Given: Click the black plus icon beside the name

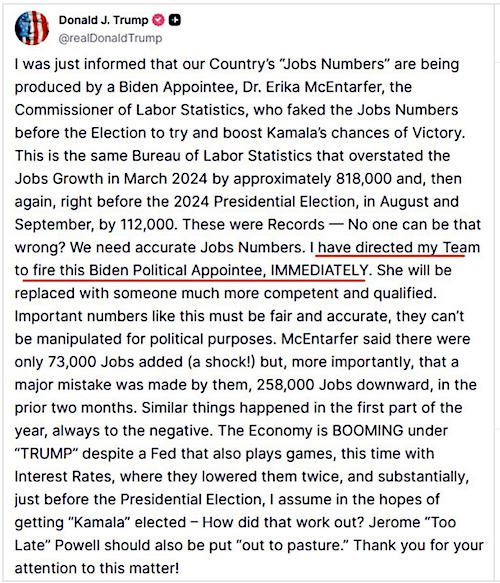Looking at the screenshot, I should (175, 20).
